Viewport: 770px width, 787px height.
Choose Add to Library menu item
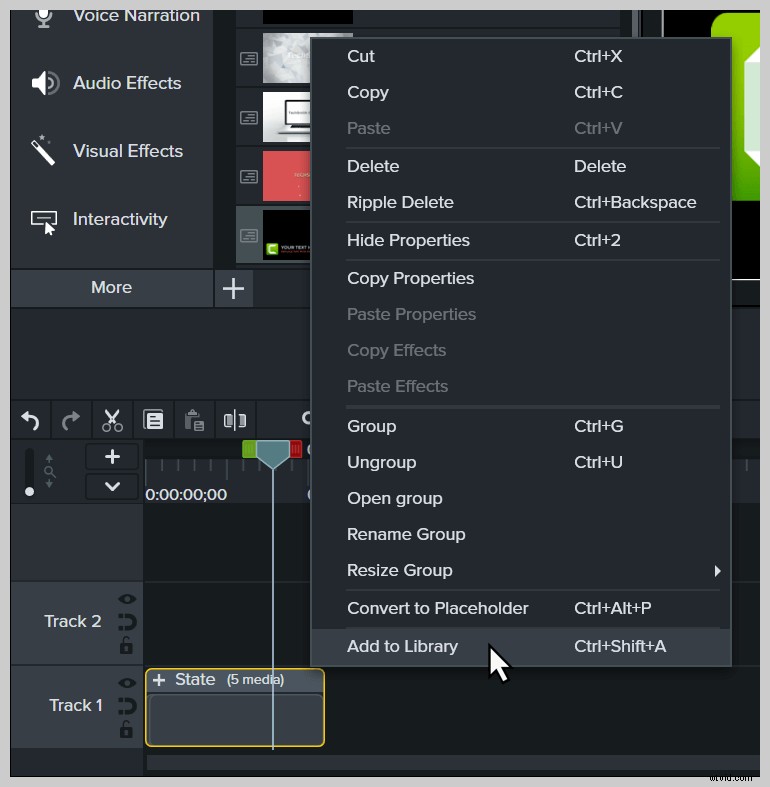521,646
